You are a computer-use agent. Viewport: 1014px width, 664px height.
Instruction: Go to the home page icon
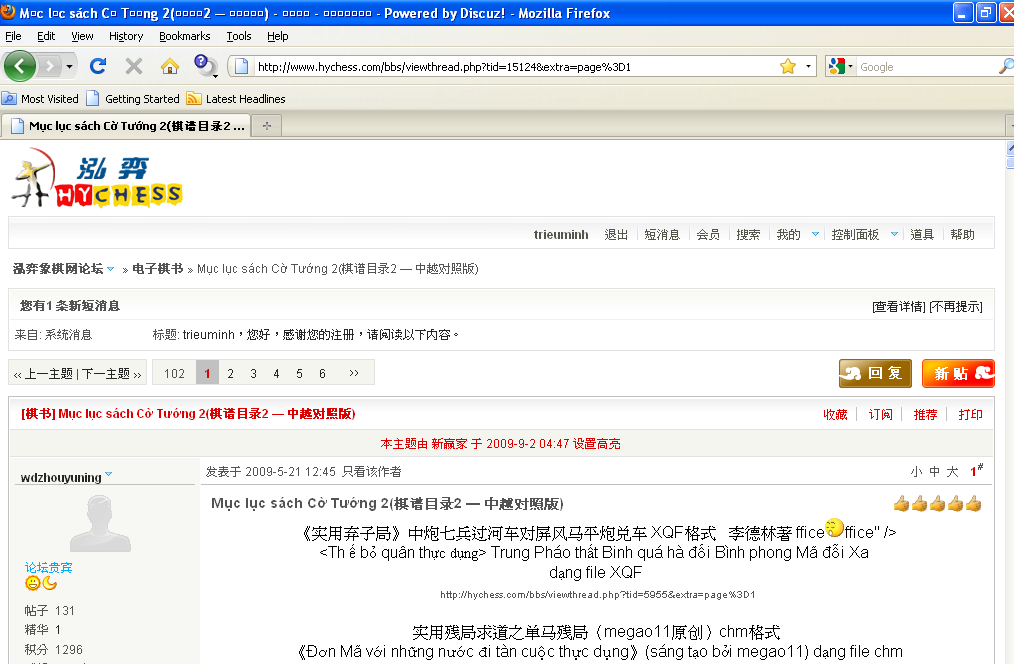click(169, 66)
